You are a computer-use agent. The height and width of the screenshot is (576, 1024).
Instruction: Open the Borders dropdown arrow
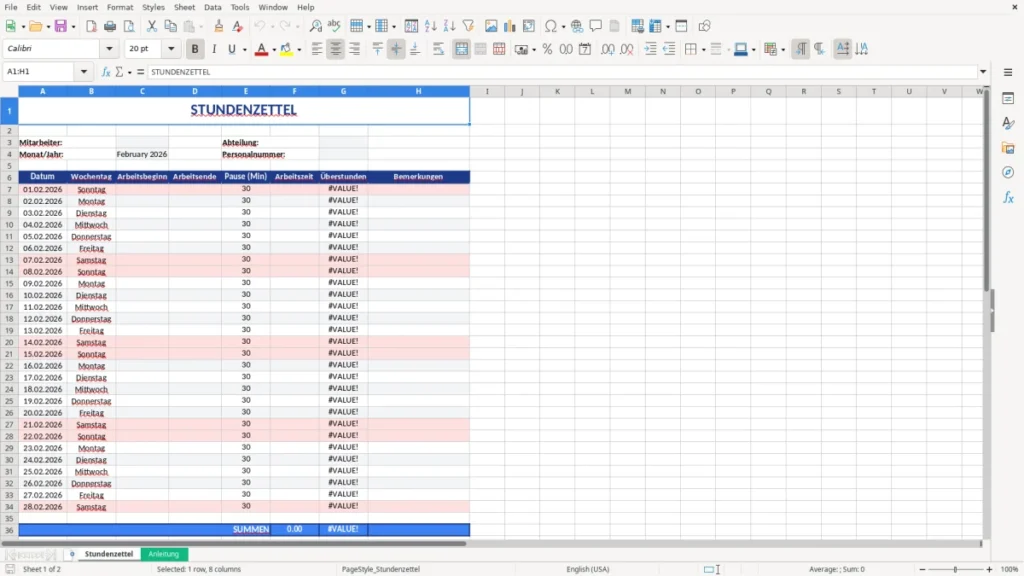pos(703,50)
